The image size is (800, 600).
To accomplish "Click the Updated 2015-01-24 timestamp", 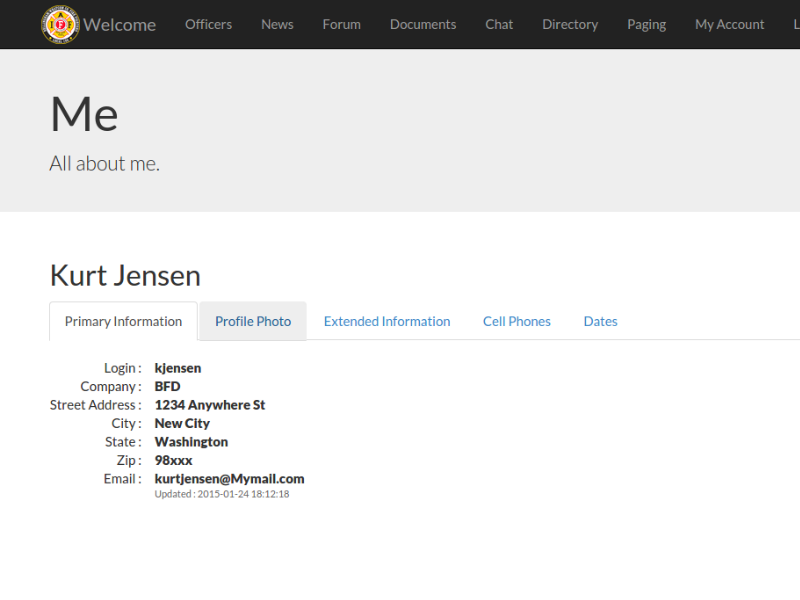I will [x=222, y=494].
